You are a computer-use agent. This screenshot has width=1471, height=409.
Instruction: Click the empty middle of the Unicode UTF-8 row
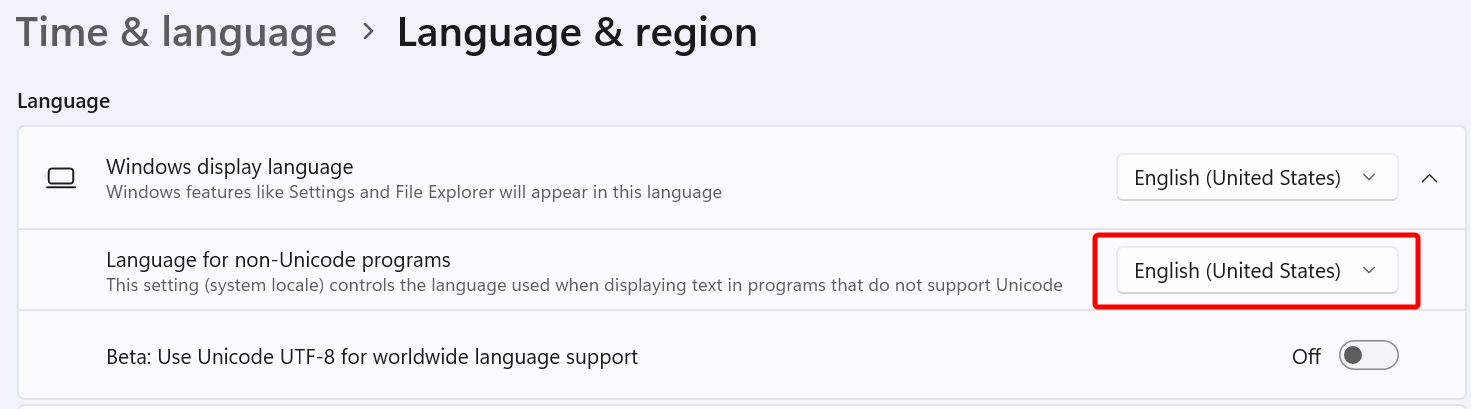tap(950, 356)
